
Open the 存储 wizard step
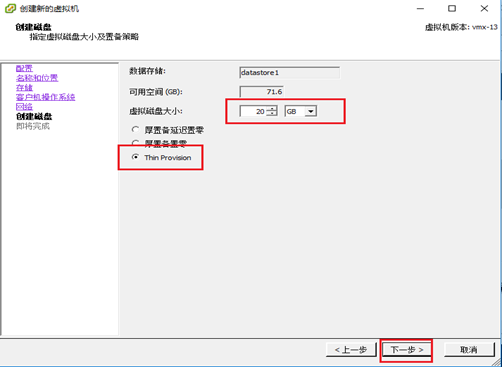24,88
